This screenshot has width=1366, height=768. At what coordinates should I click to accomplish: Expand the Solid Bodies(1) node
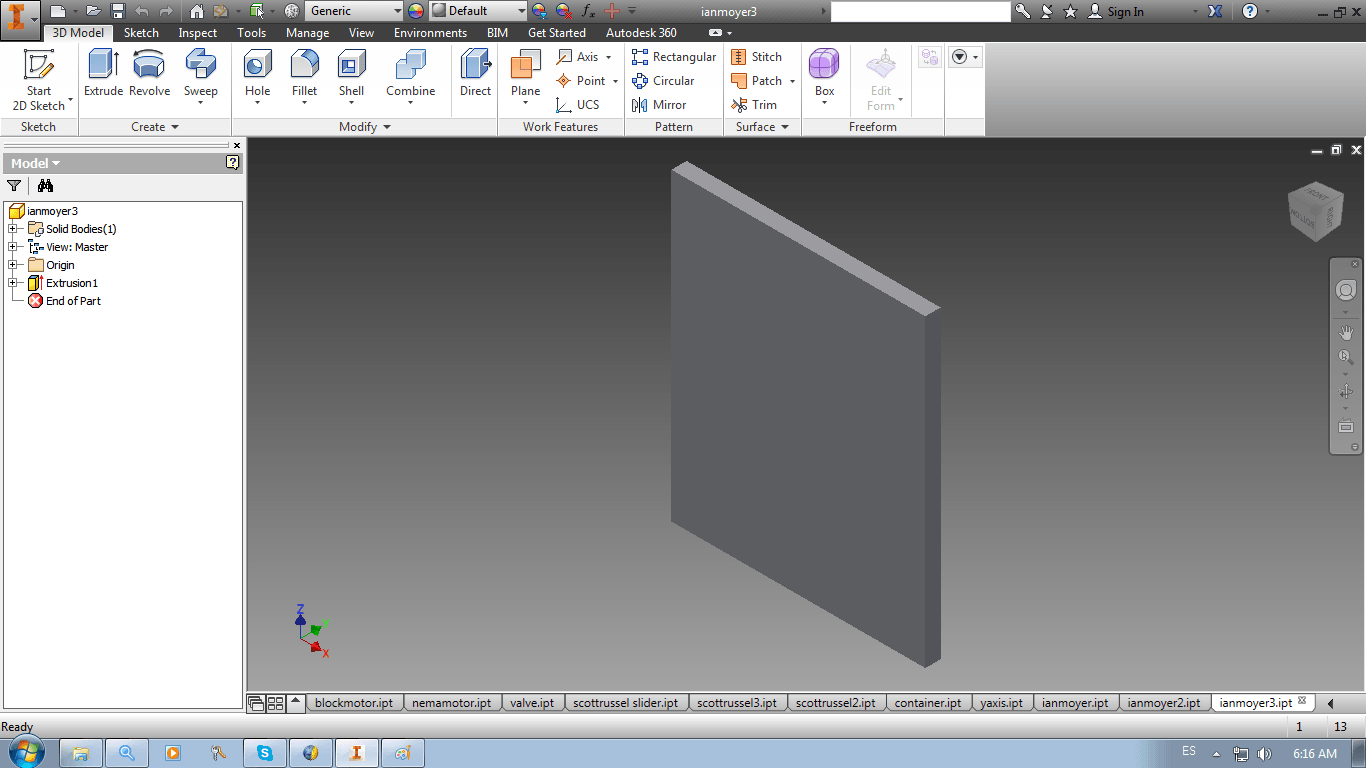pos(13,229)
